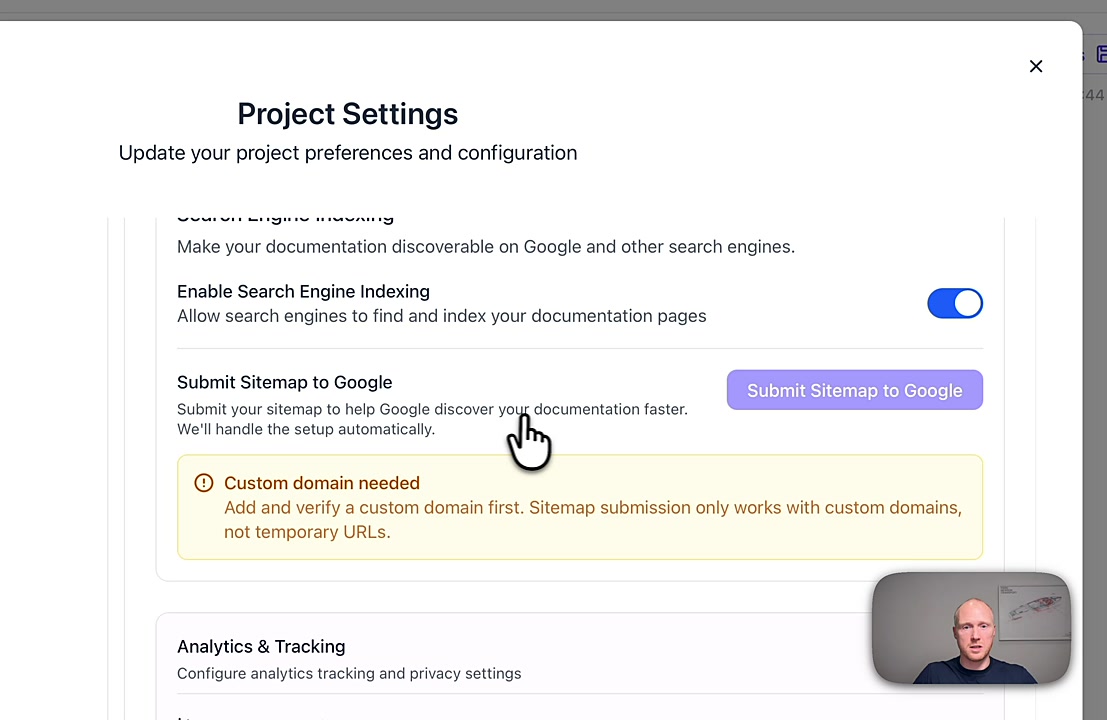Click the Make your documentation discoverable description
Viewport: 1107px width, 720px height.
pyautogui.click(x=485, y=247)
